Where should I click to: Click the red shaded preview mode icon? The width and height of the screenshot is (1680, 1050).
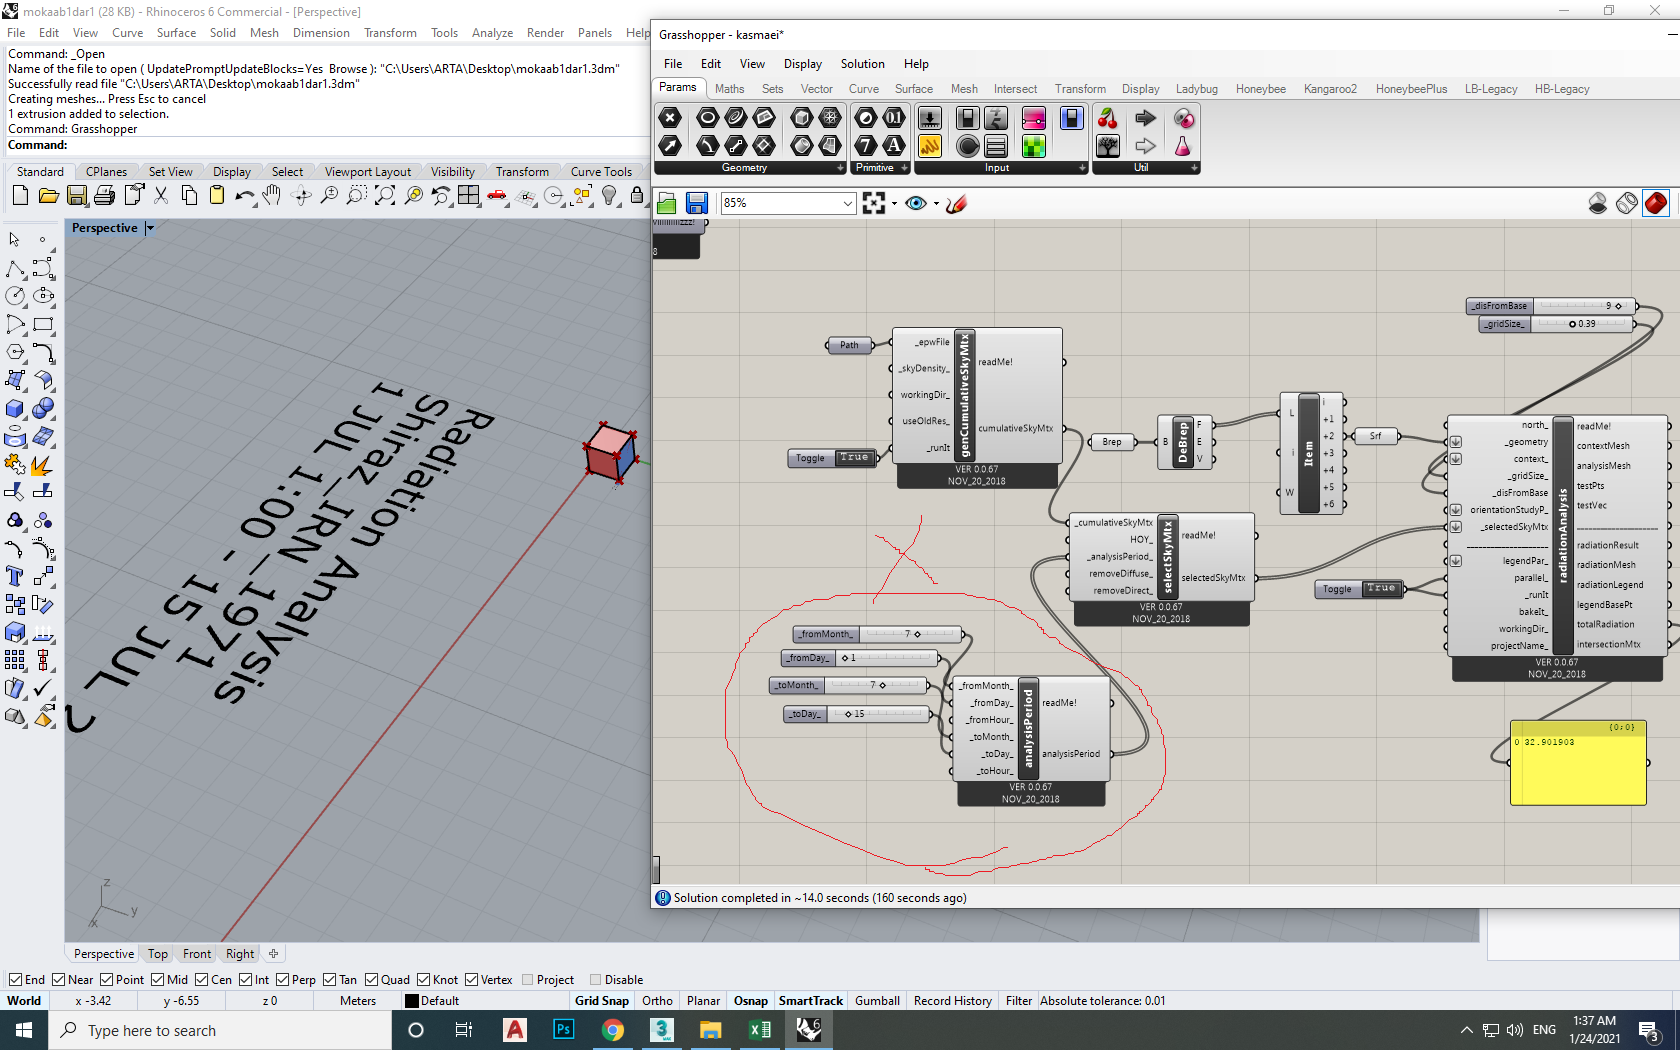[x=1656, y=204]
